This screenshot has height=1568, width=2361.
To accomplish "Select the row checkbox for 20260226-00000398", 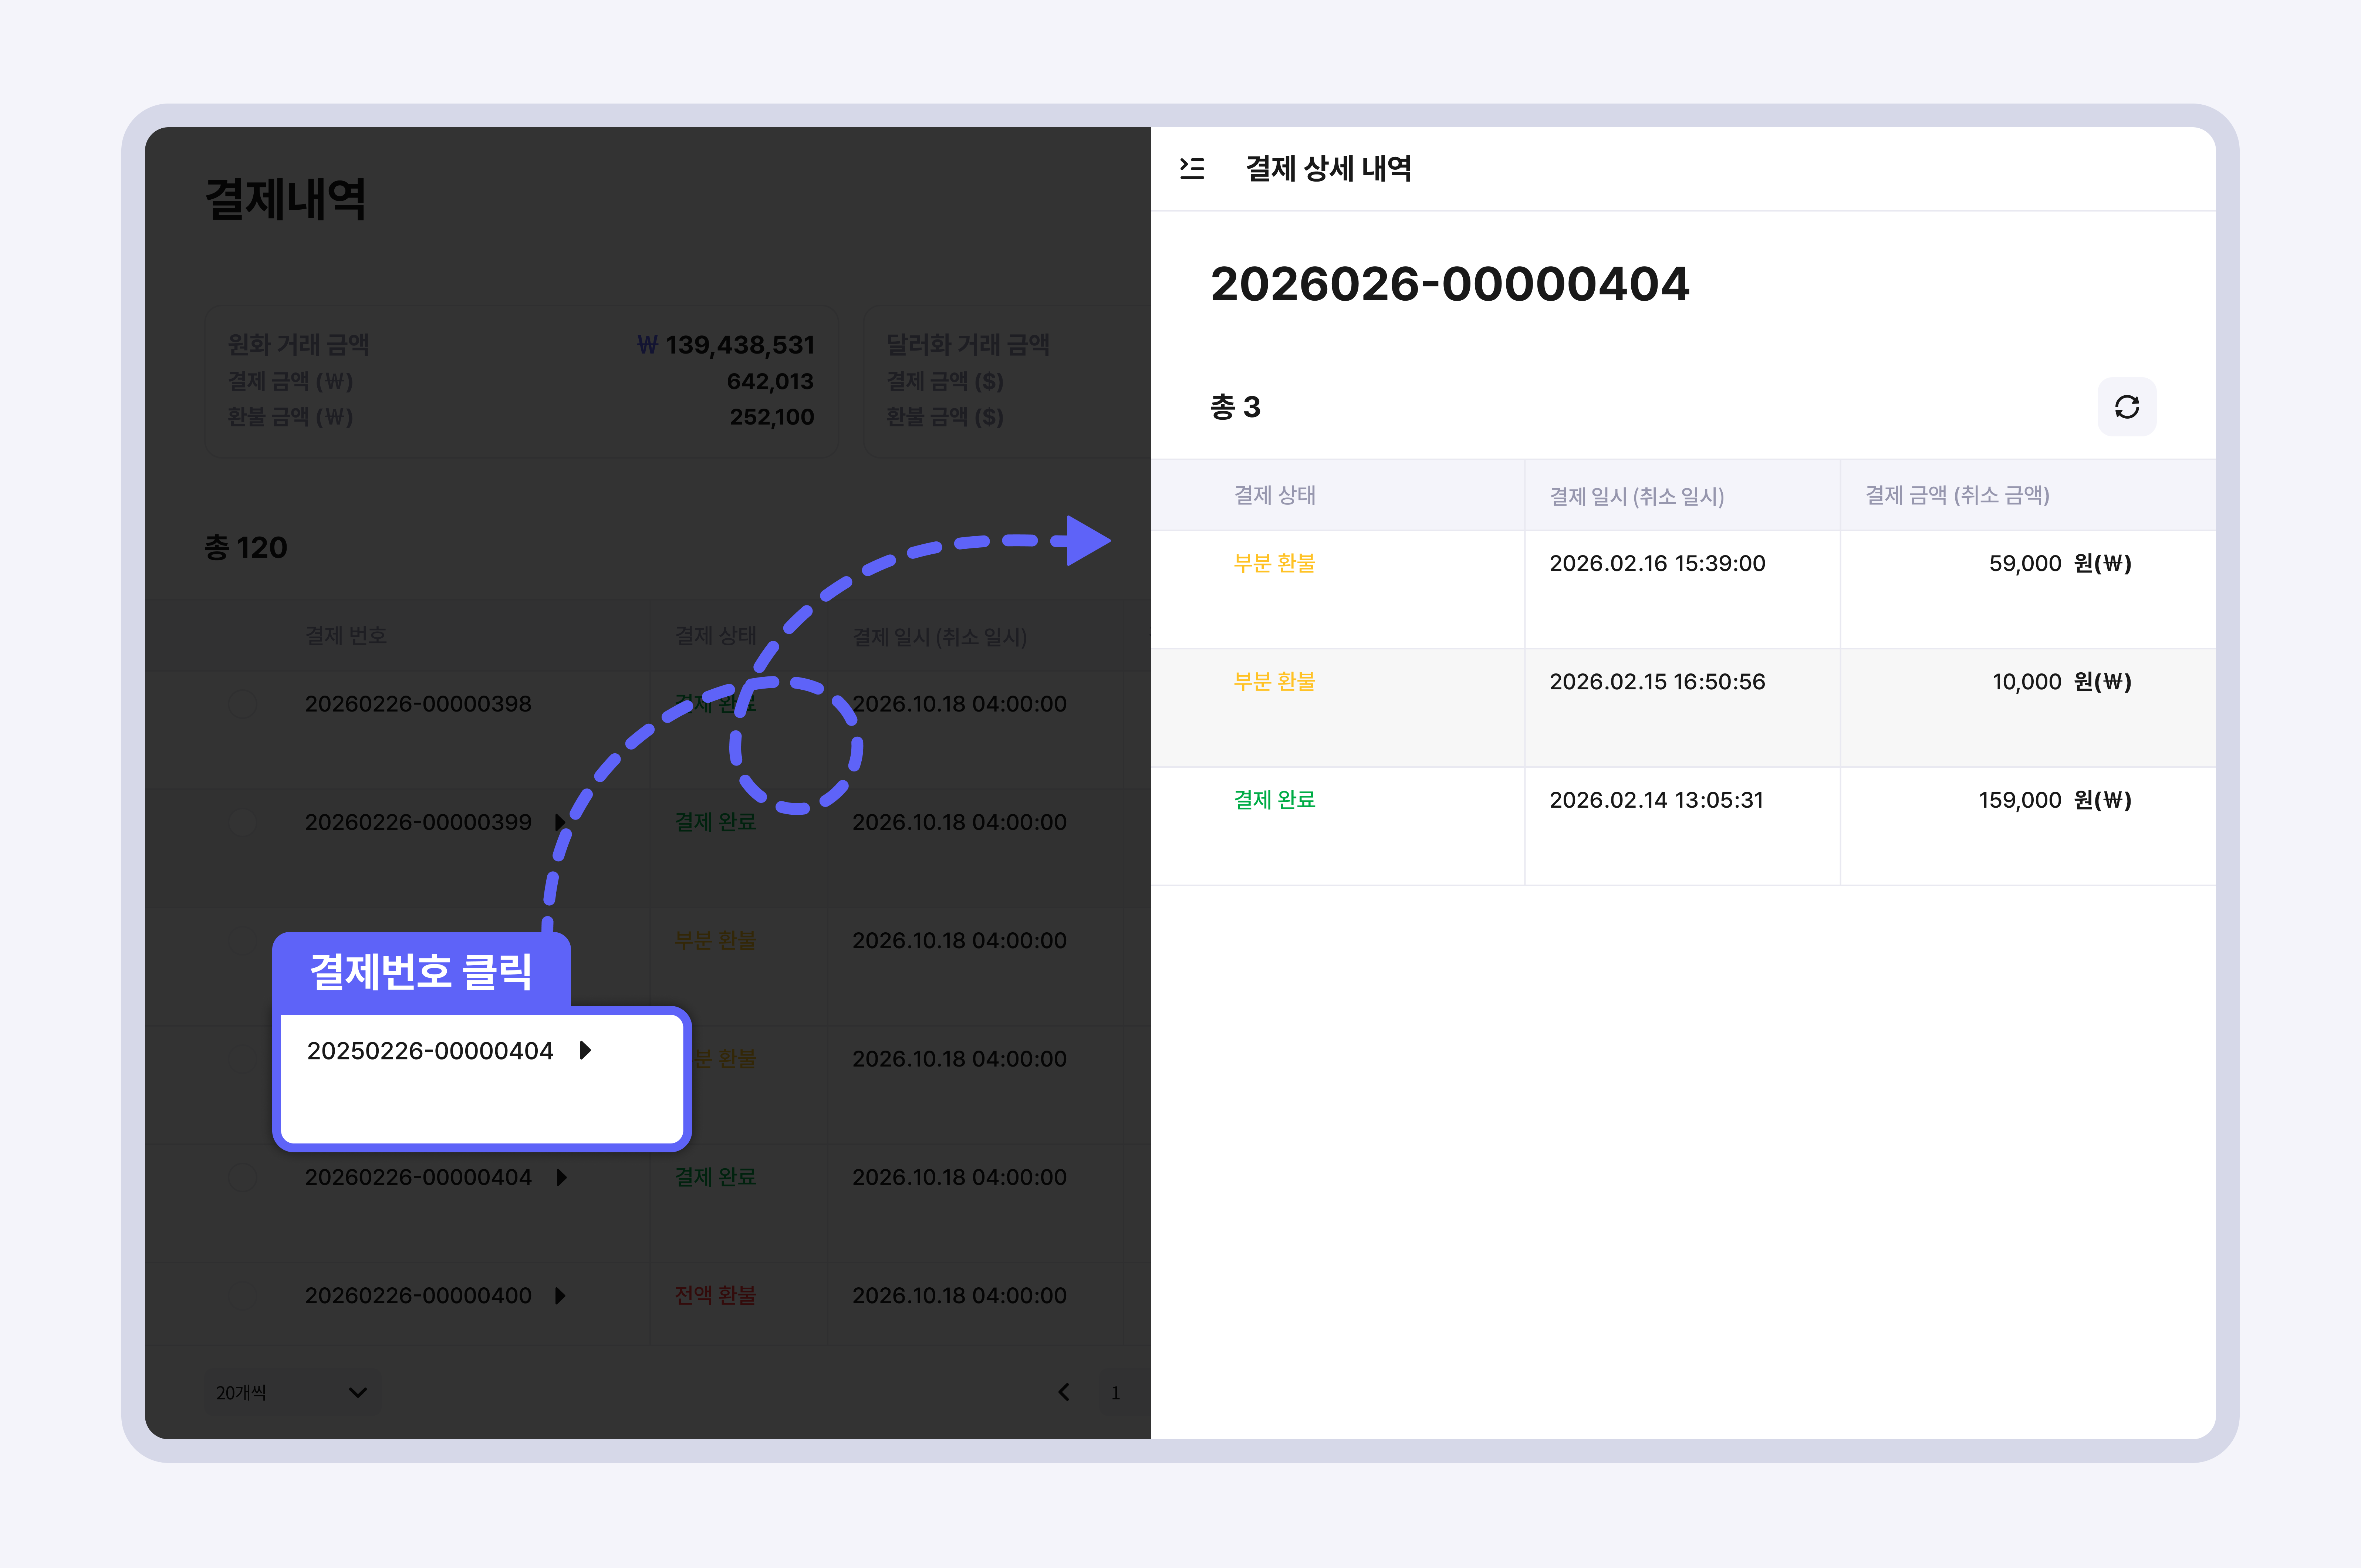I will coord(243,704).
